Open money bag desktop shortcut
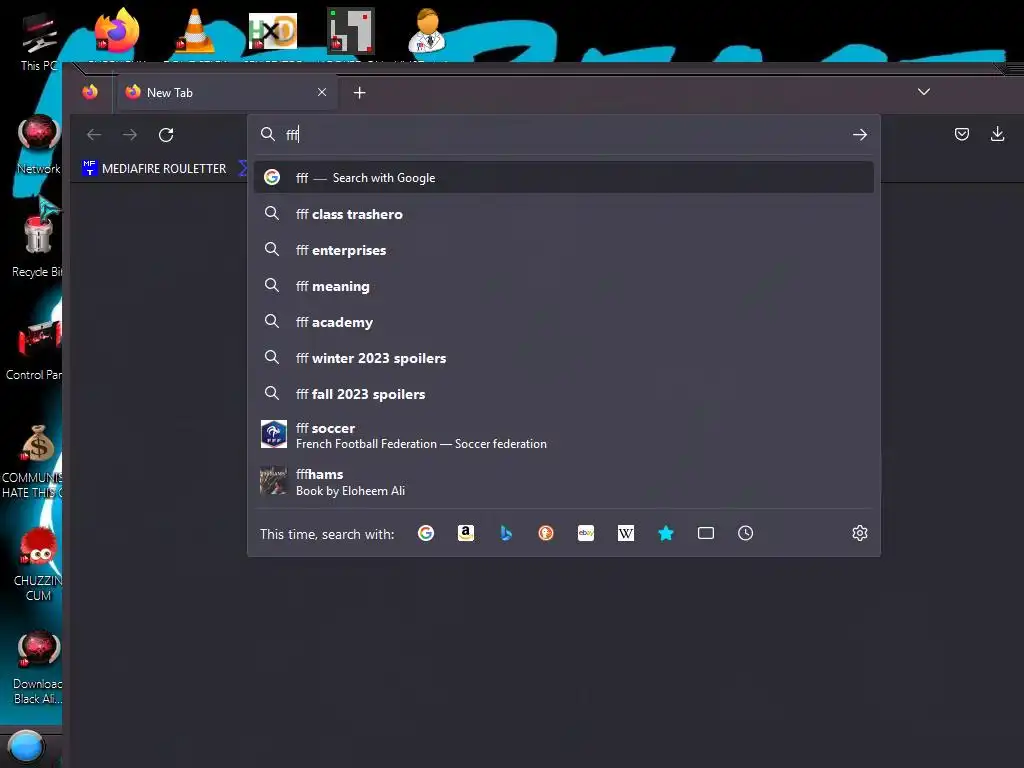 click(34, 461)
